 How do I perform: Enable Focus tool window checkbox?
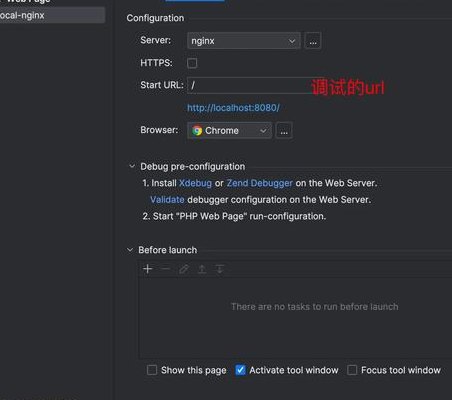[x=352, y=370]
